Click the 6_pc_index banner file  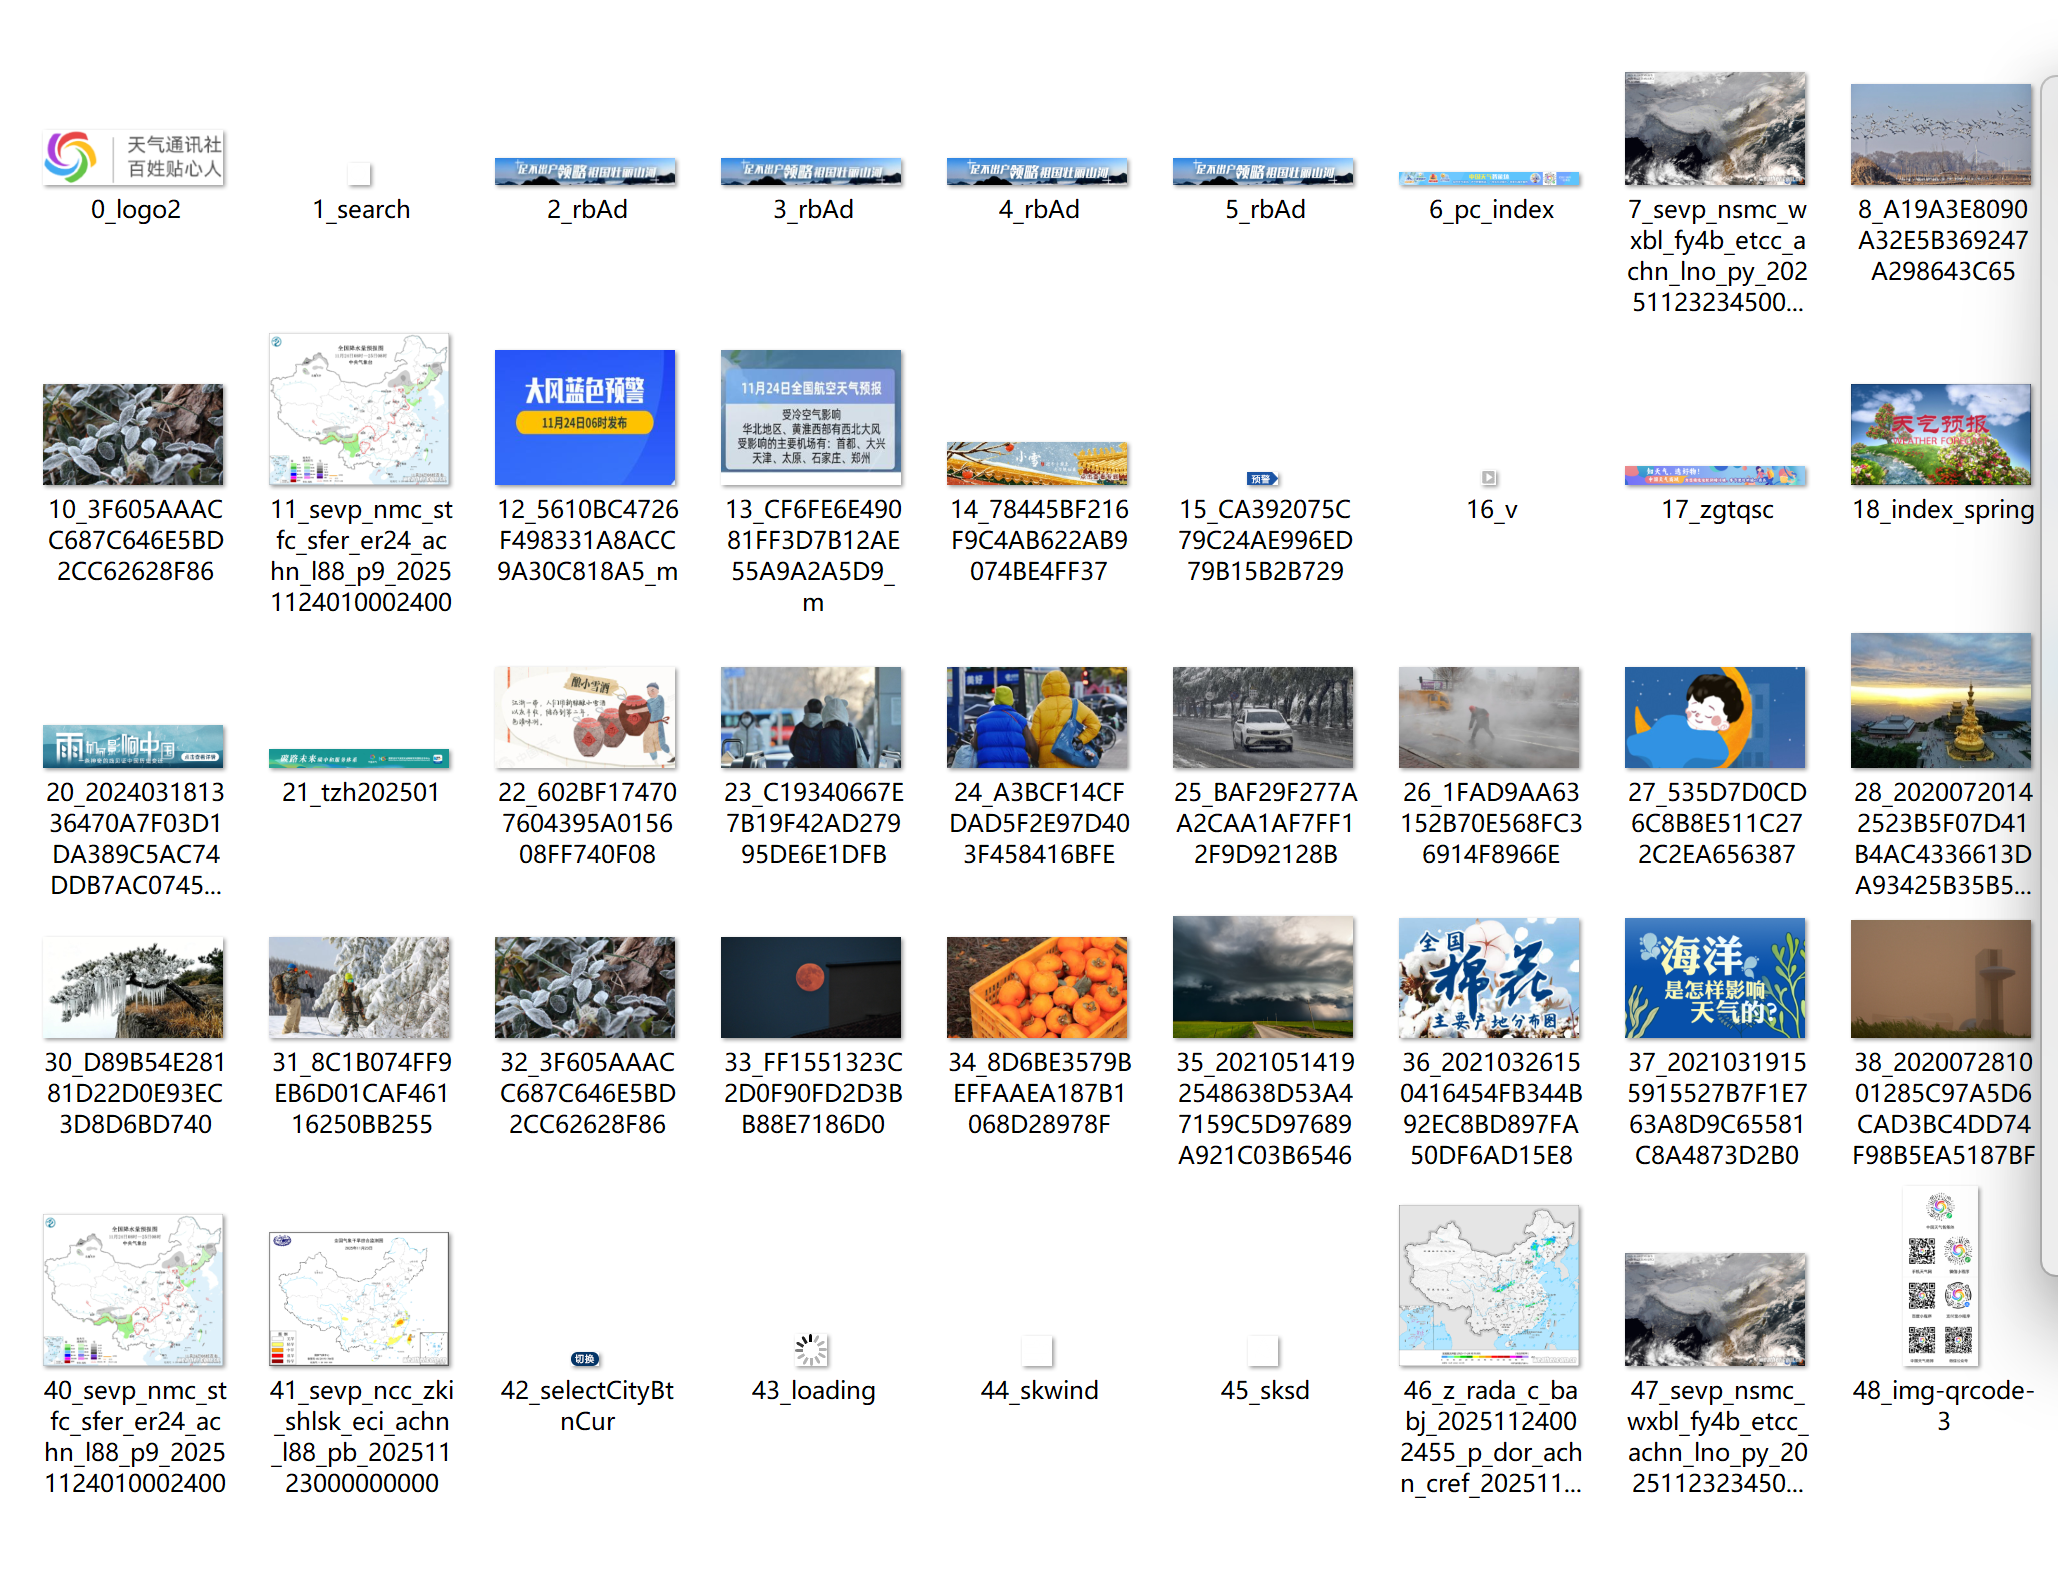pos(1489,178)
